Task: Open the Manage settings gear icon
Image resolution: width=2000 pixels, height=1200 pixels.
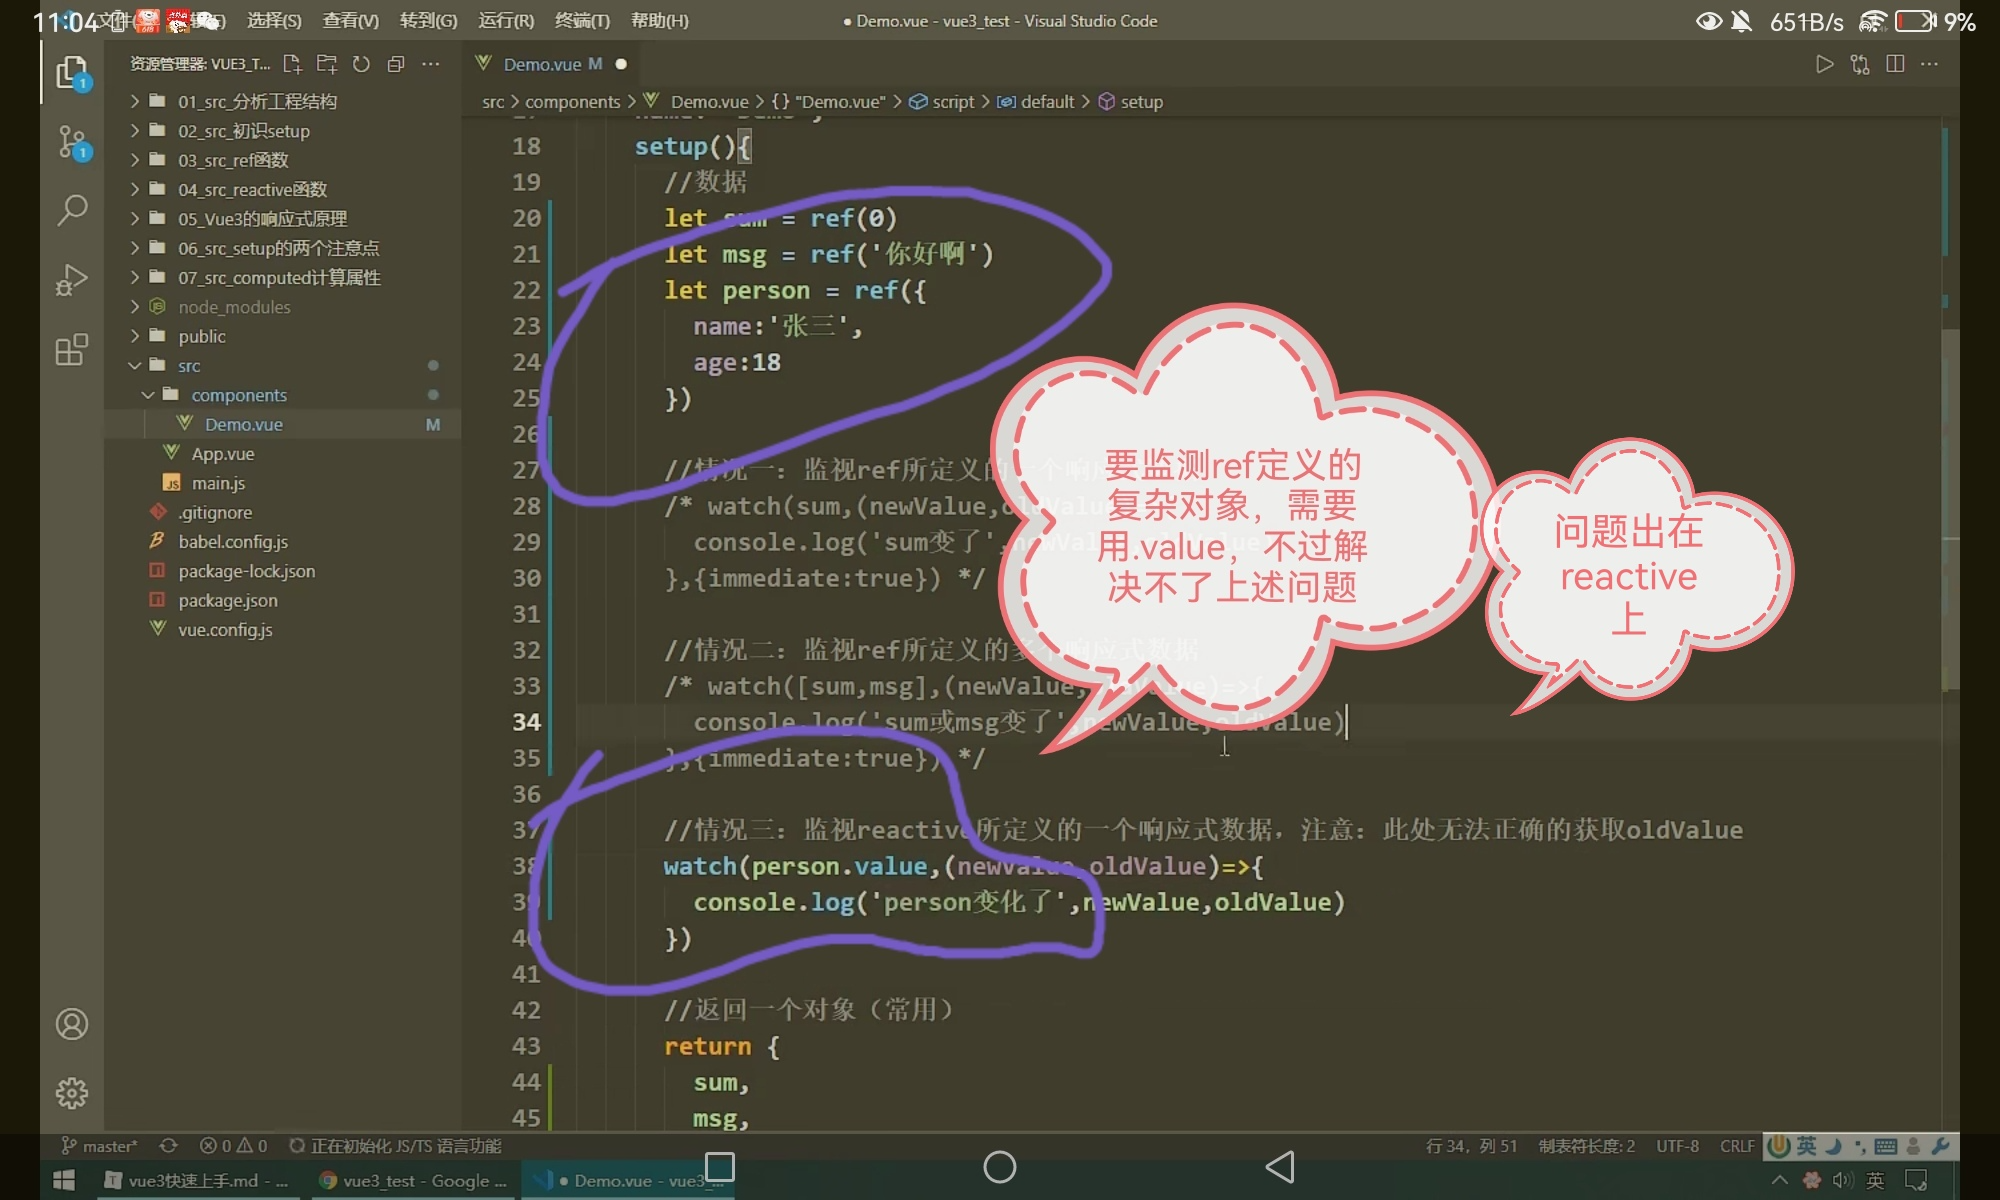Action: [72, 1093]
